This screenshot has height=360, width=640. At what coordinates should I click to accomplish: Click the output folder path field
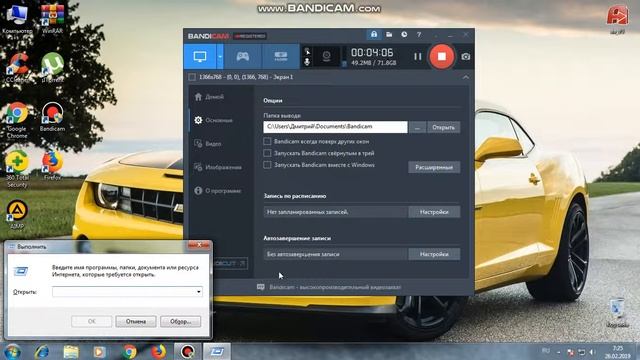point(335,127)
